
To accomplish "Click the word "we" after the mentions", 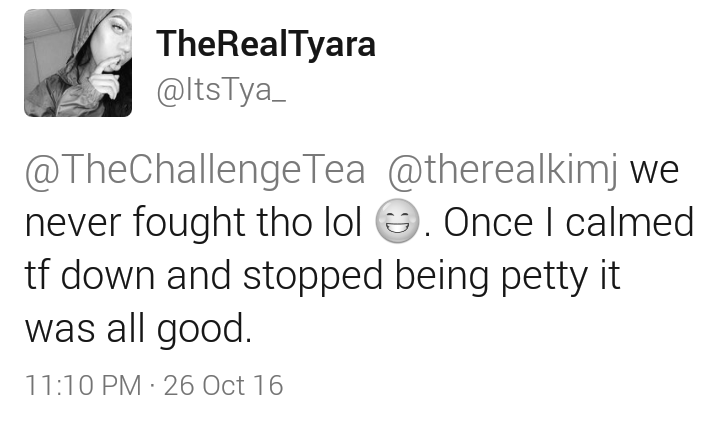I will (x=654, y=171).
